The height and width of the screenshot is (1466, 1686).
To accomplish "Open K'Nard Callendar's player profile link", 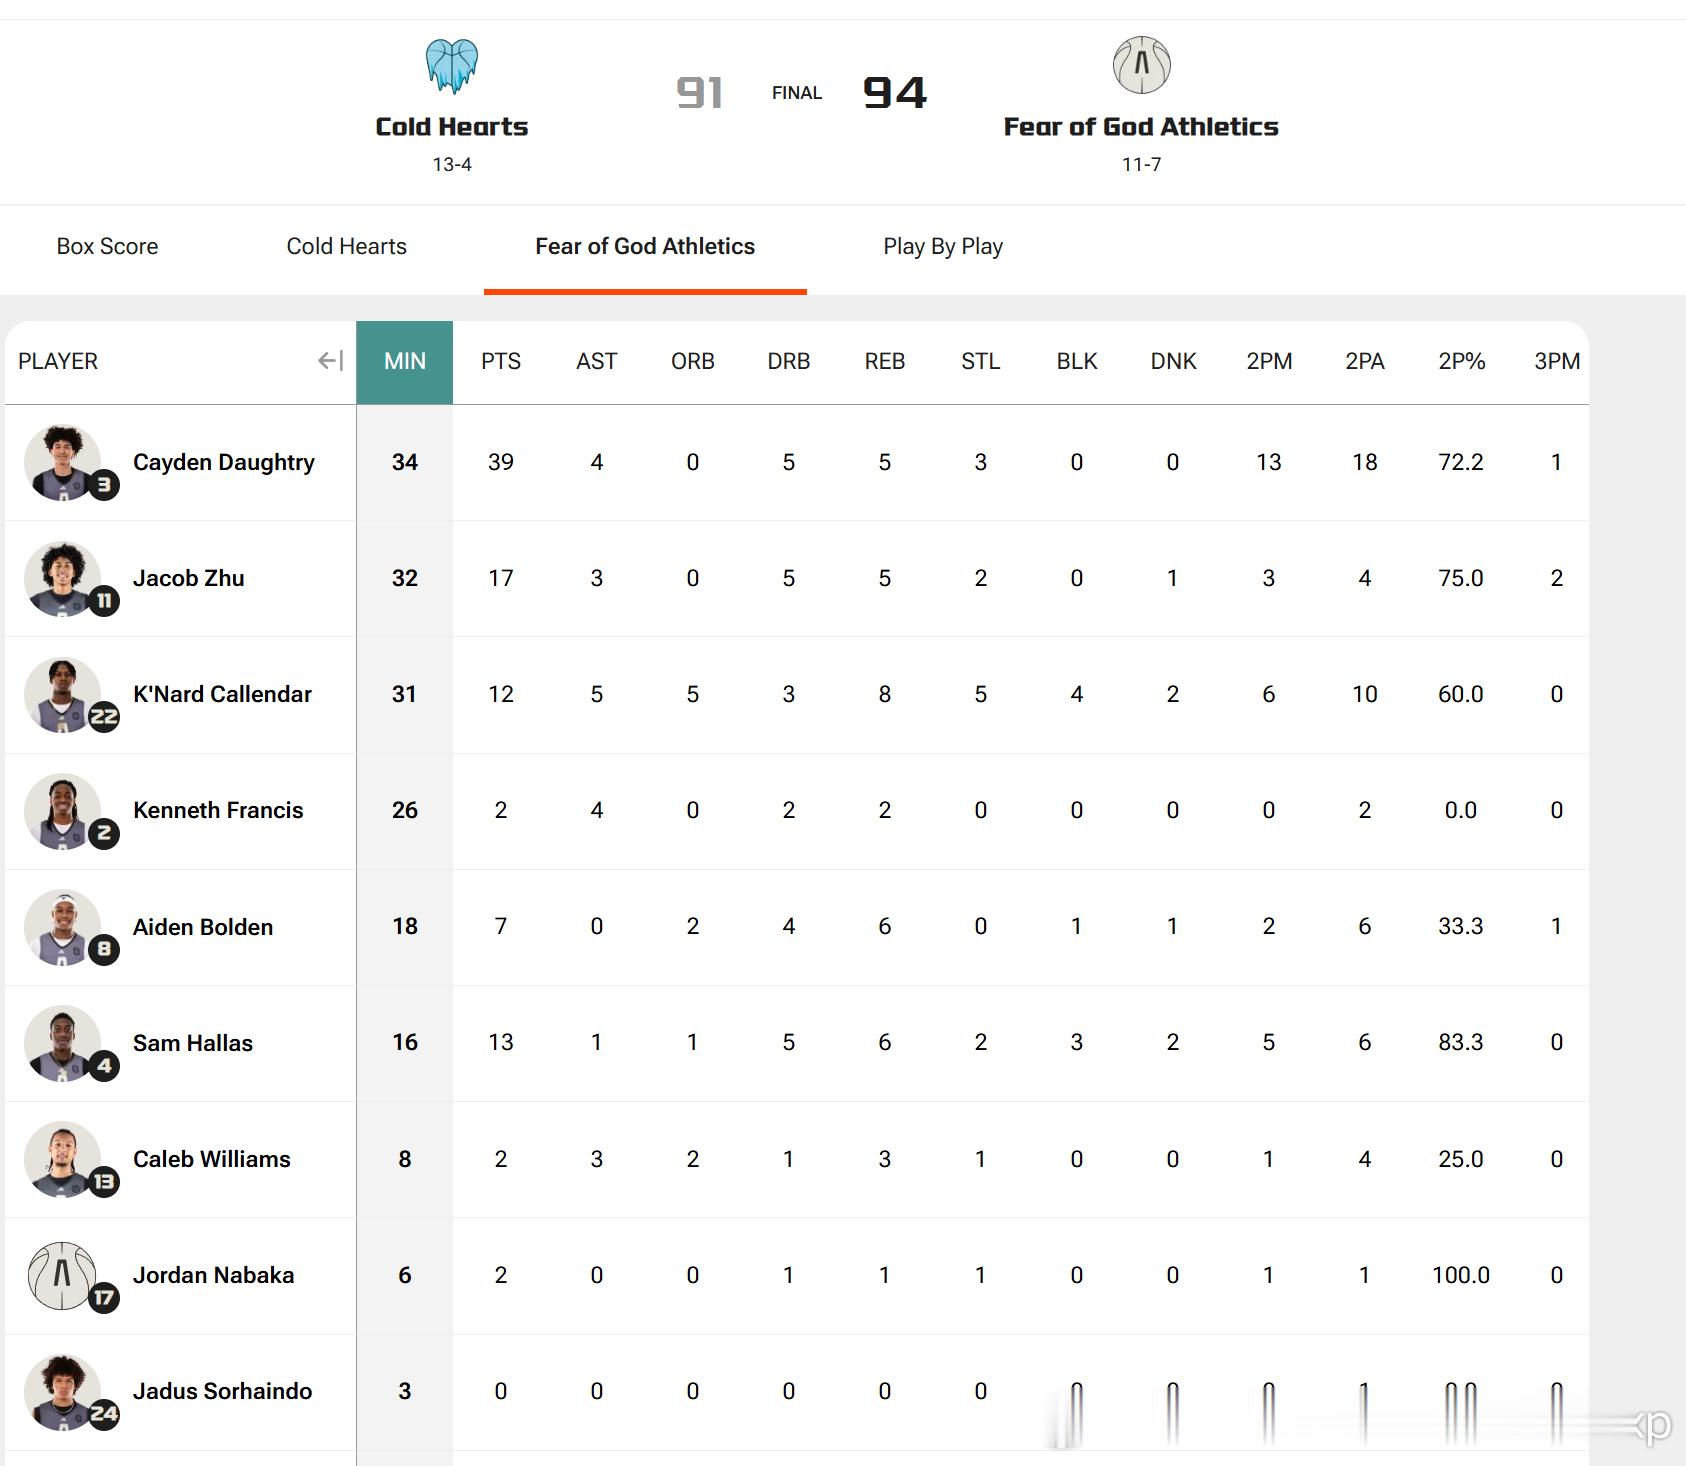I will [x=222, y=694].
